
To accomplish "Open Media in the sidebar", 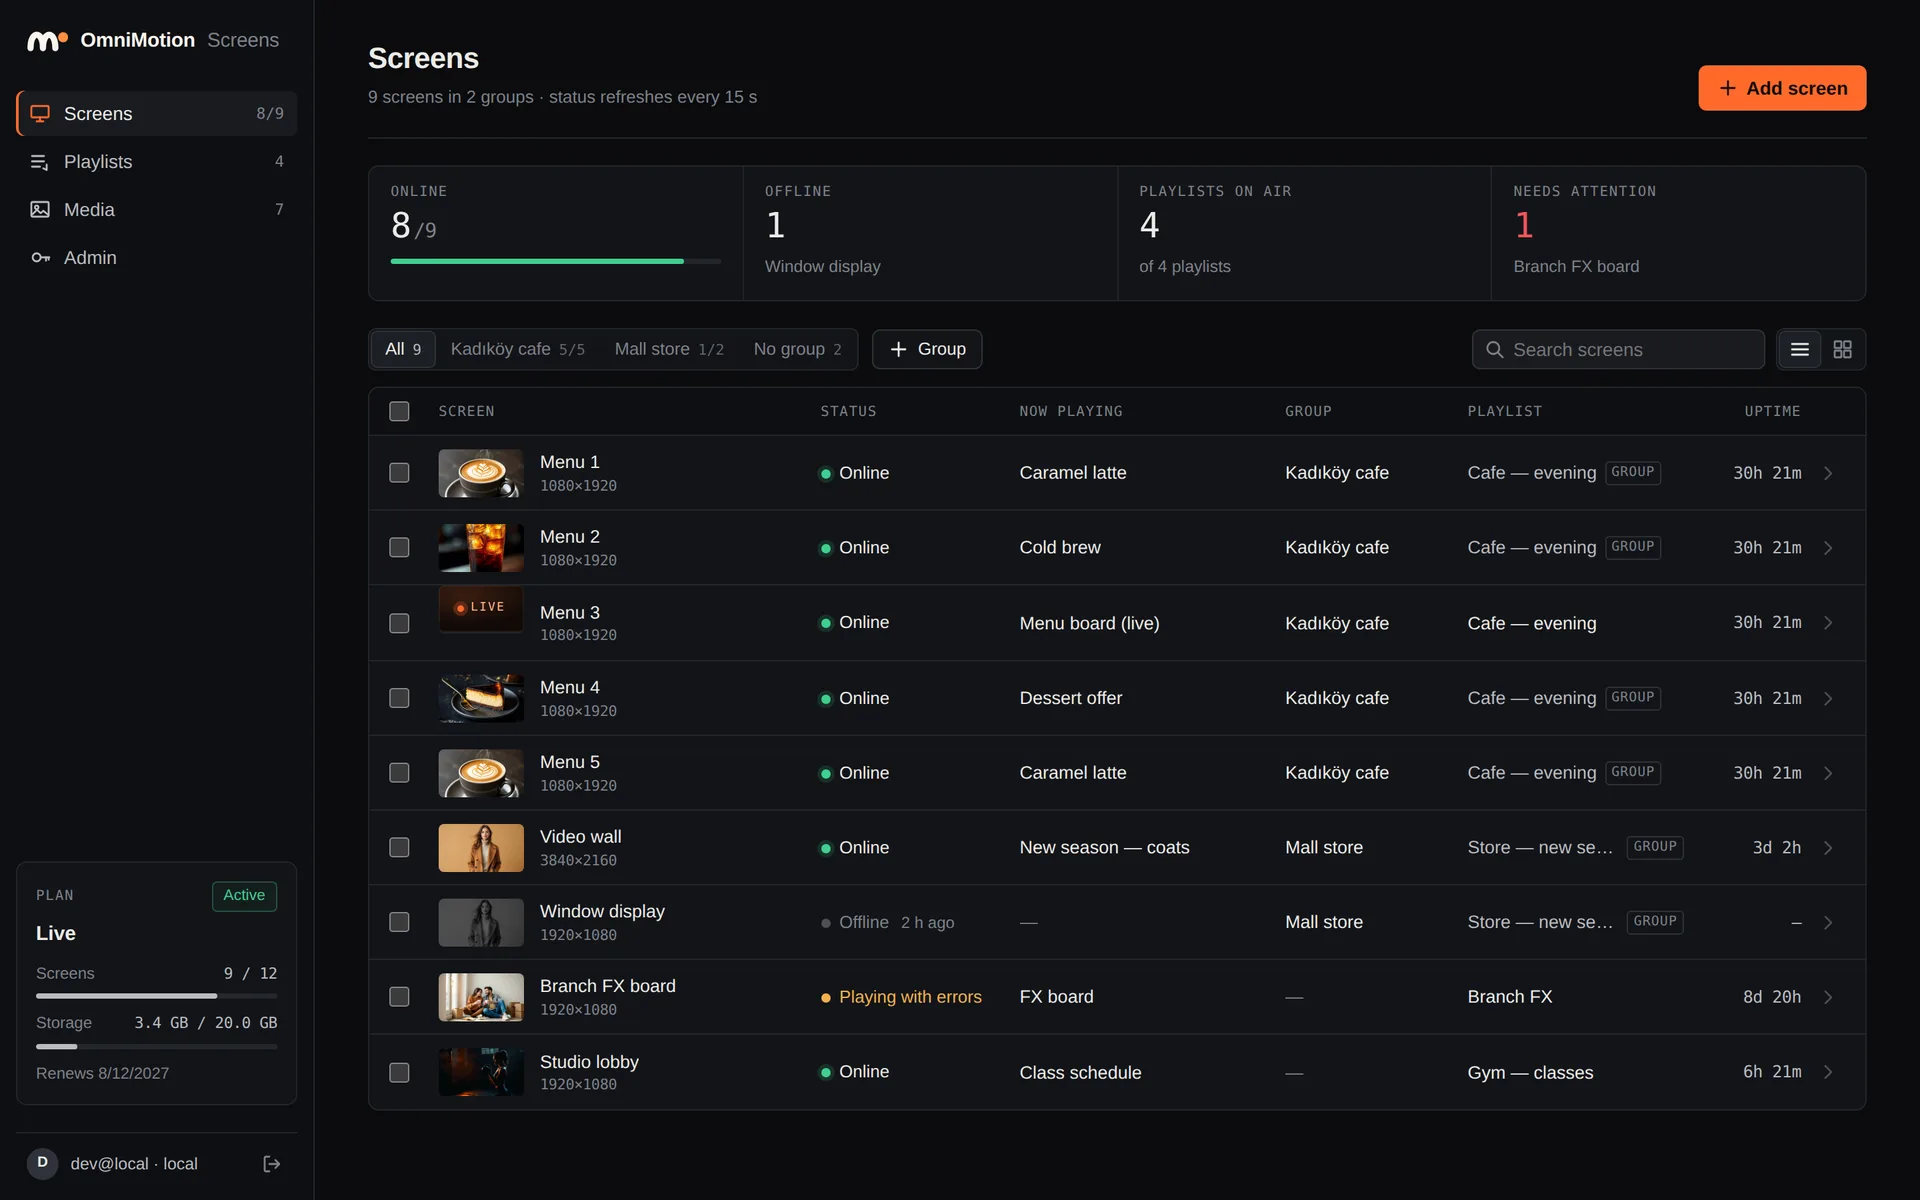I will pyautogui.click(x=157, y=210).
